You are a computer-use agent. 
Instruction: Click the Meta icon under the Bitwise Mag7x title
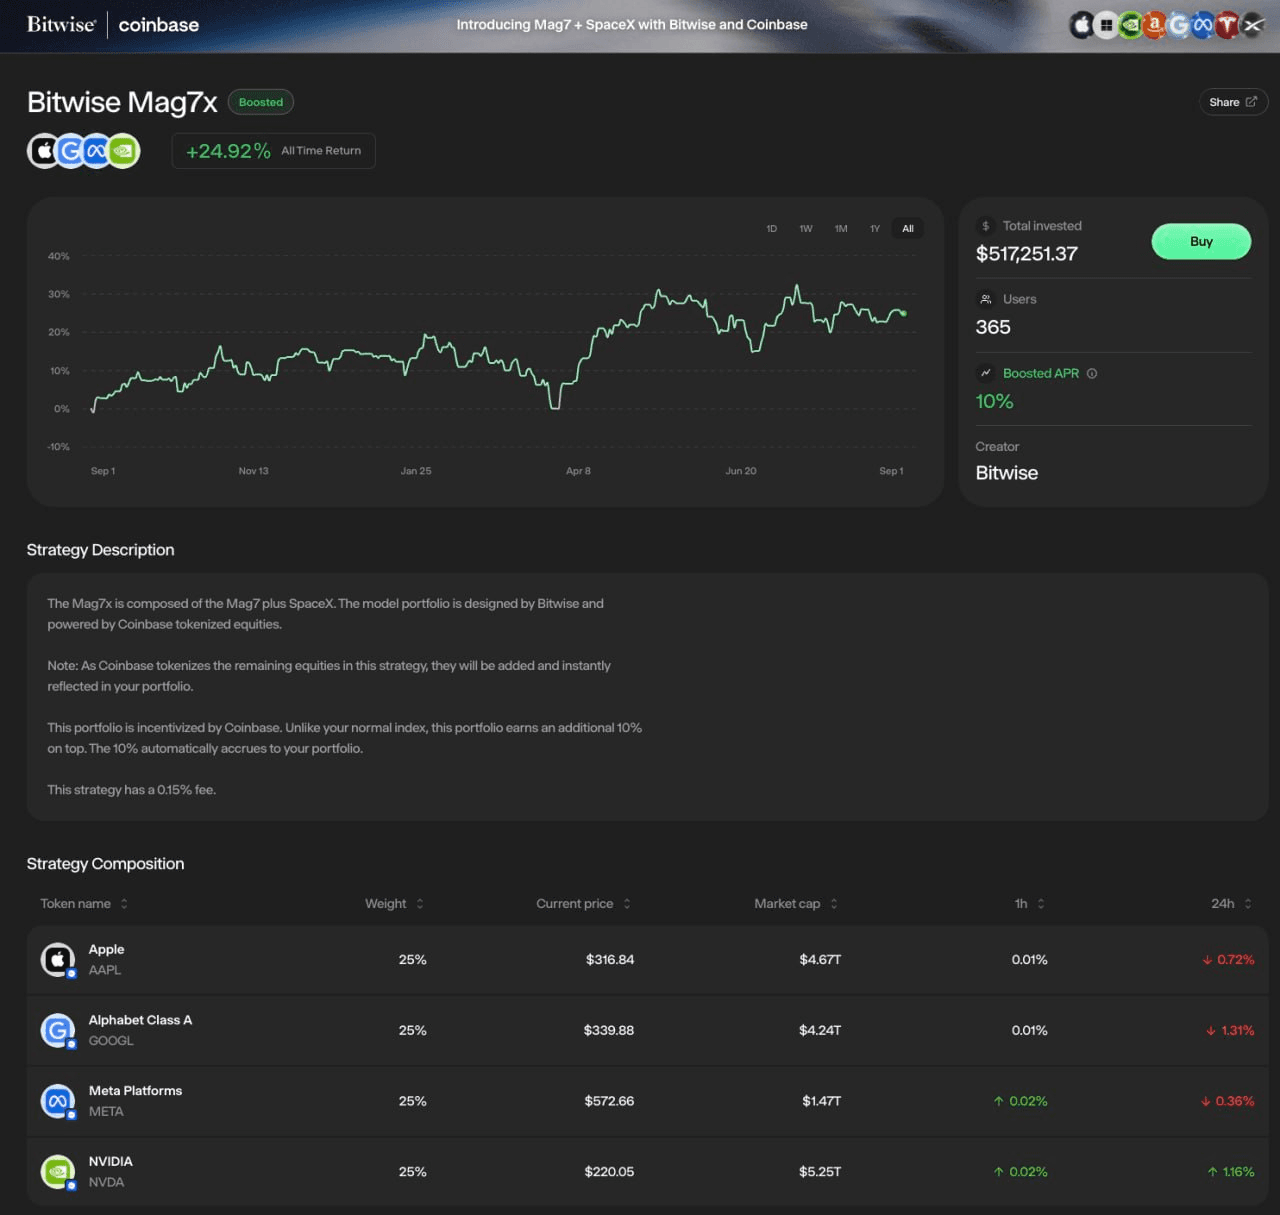pos(96,151)
